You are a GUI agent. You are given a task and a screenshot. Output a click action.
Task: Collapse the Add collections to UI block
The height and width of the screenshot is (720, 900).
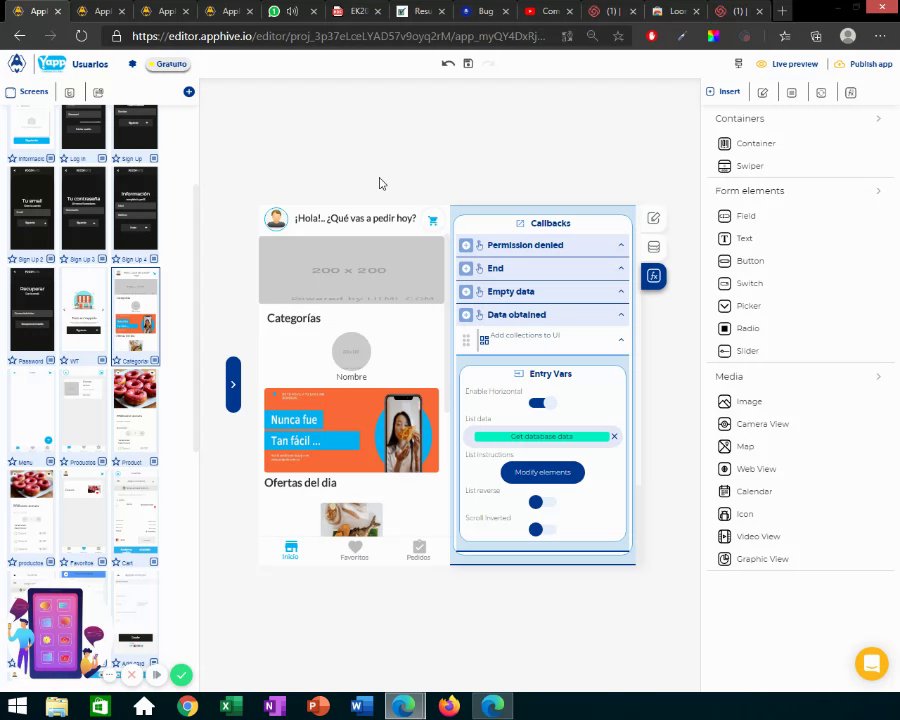coord(621,340)
